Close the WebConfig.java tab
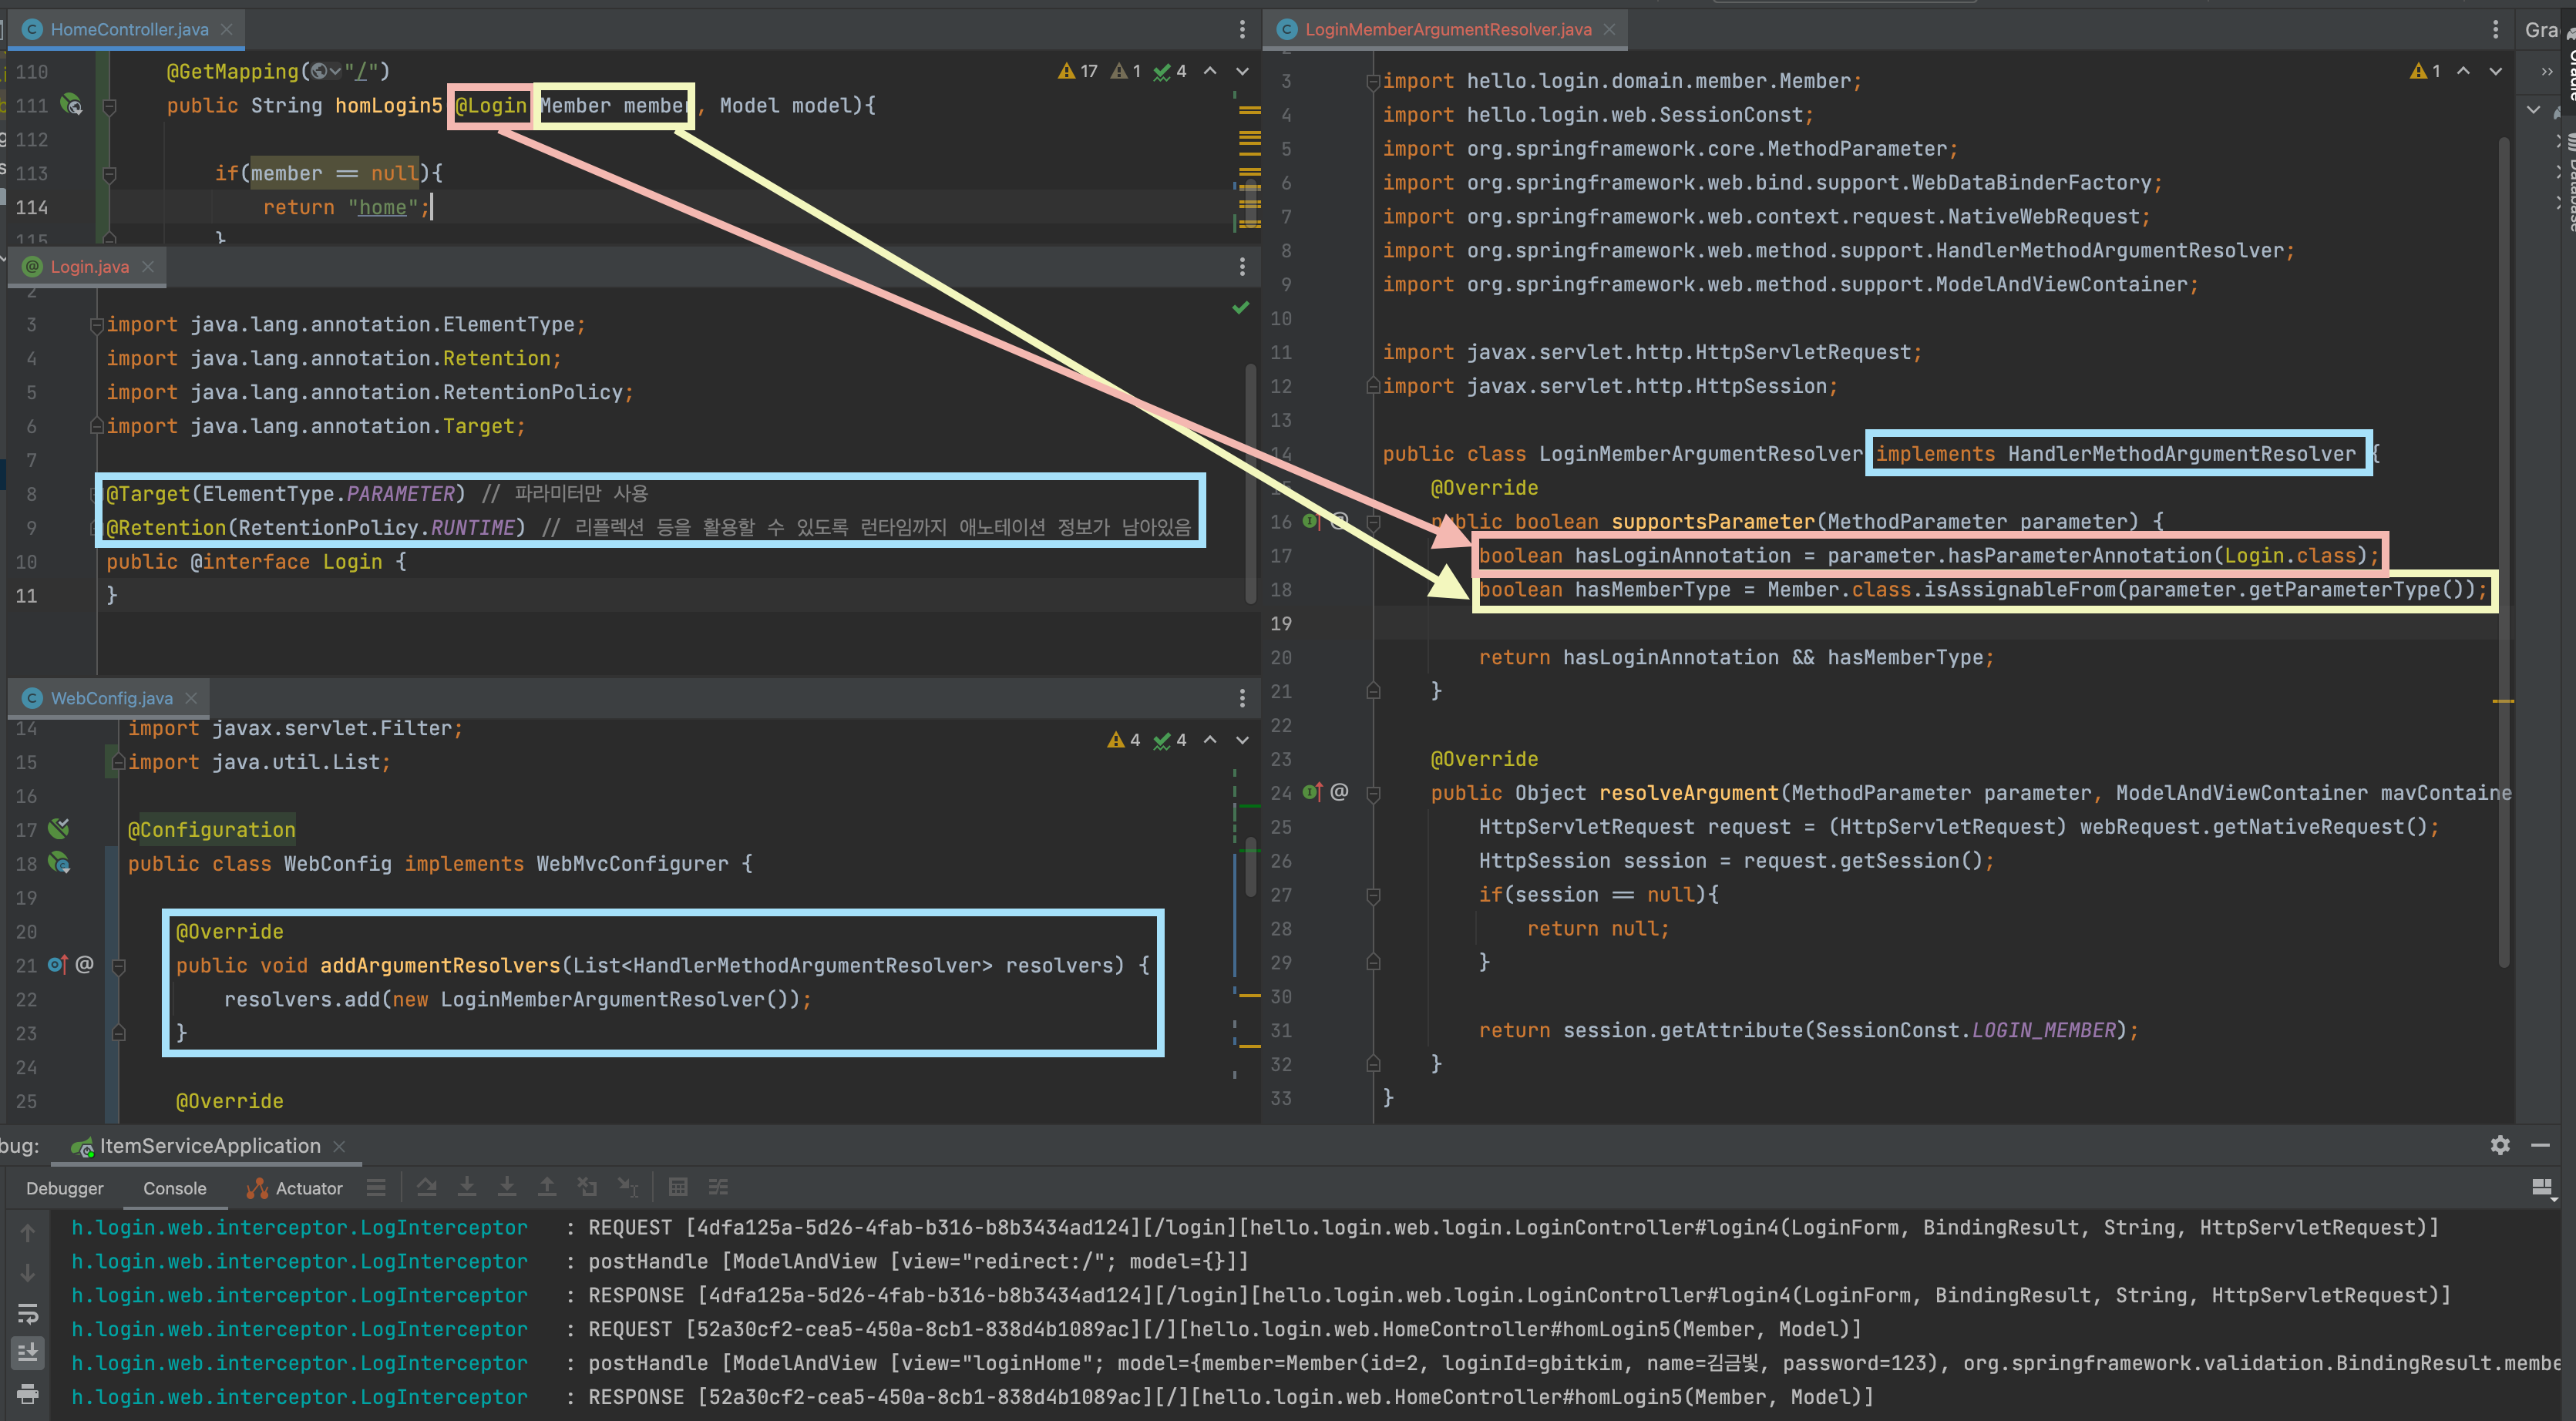The height and width of the screenshot is (1421, 2576). [x=192, y=698]
